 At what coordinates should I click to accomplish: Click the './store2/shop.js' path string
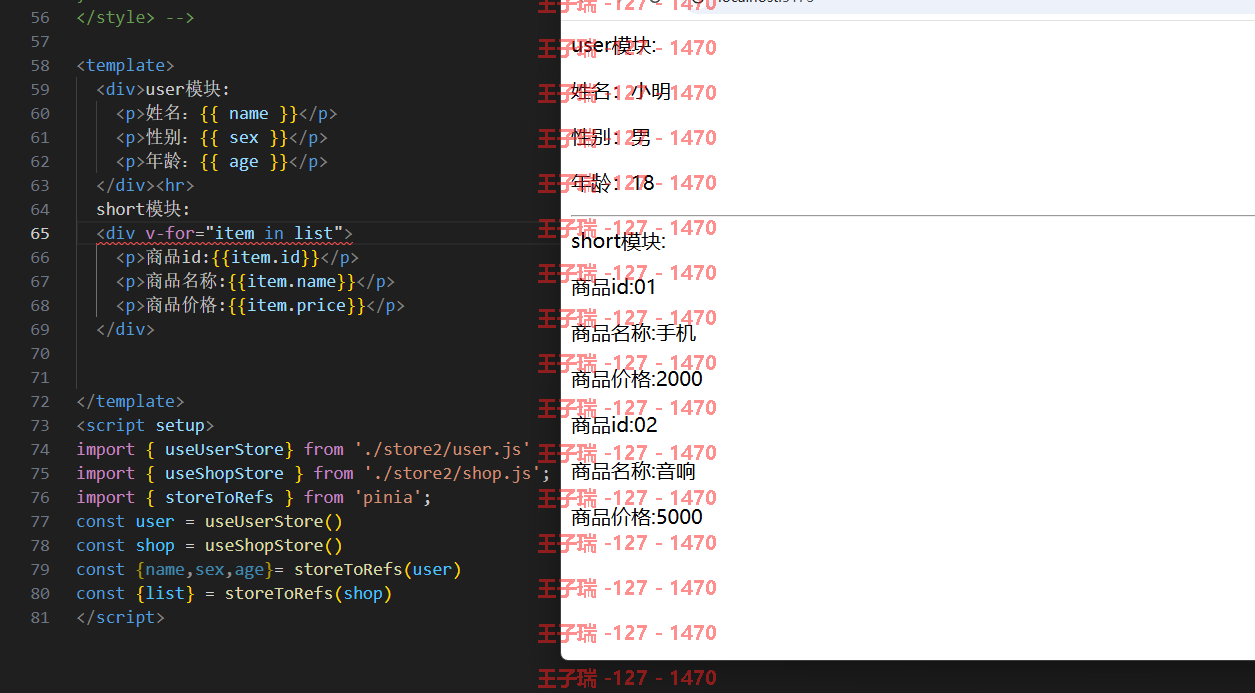(x=452, y=473)
